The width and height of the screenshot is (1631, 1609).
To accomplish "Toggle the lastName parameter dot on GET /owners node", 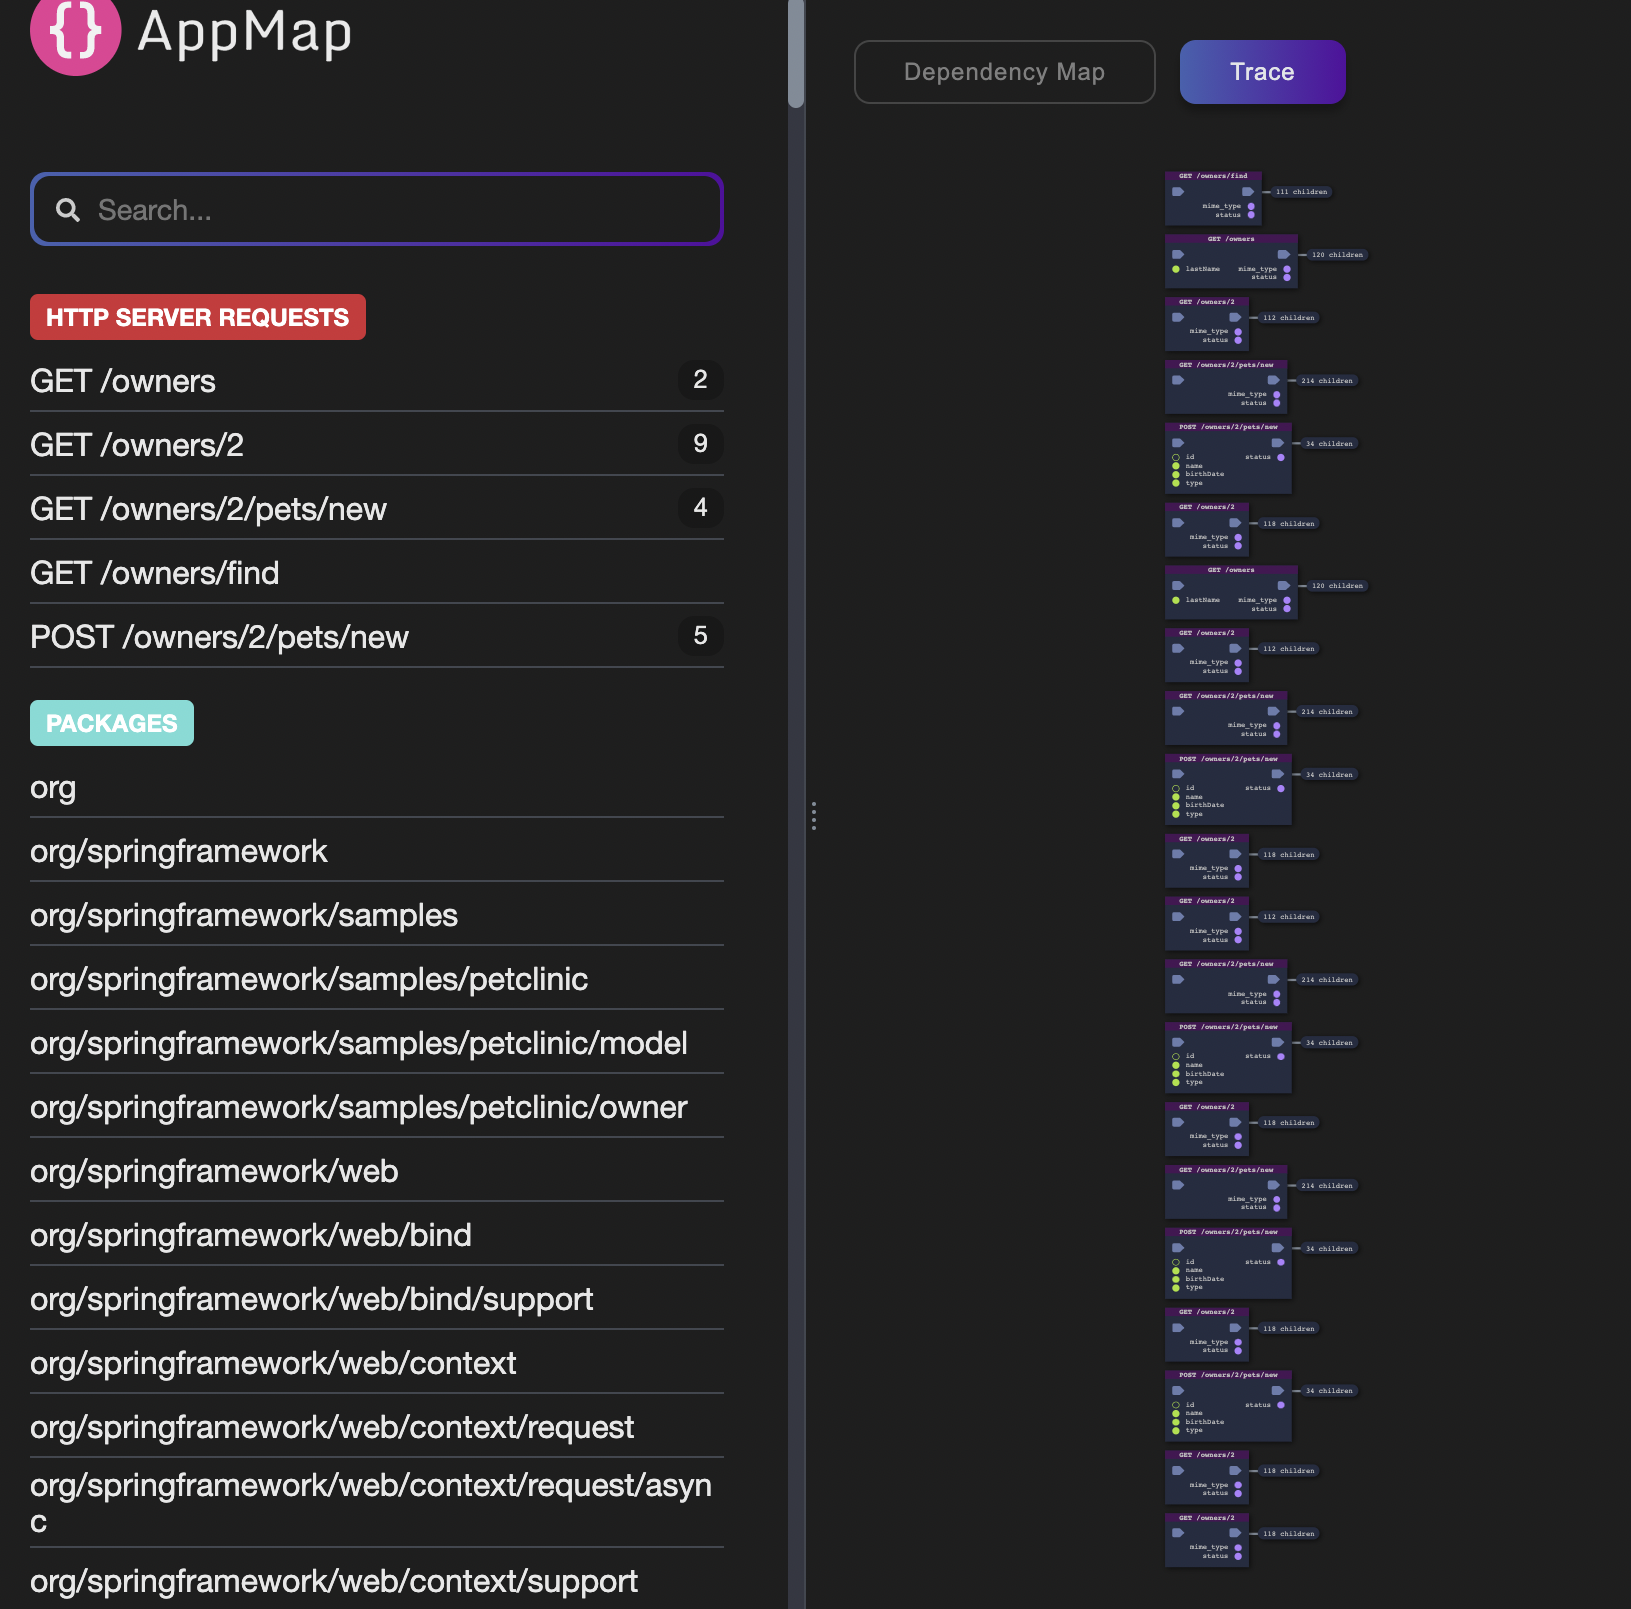I will 1175,269.
